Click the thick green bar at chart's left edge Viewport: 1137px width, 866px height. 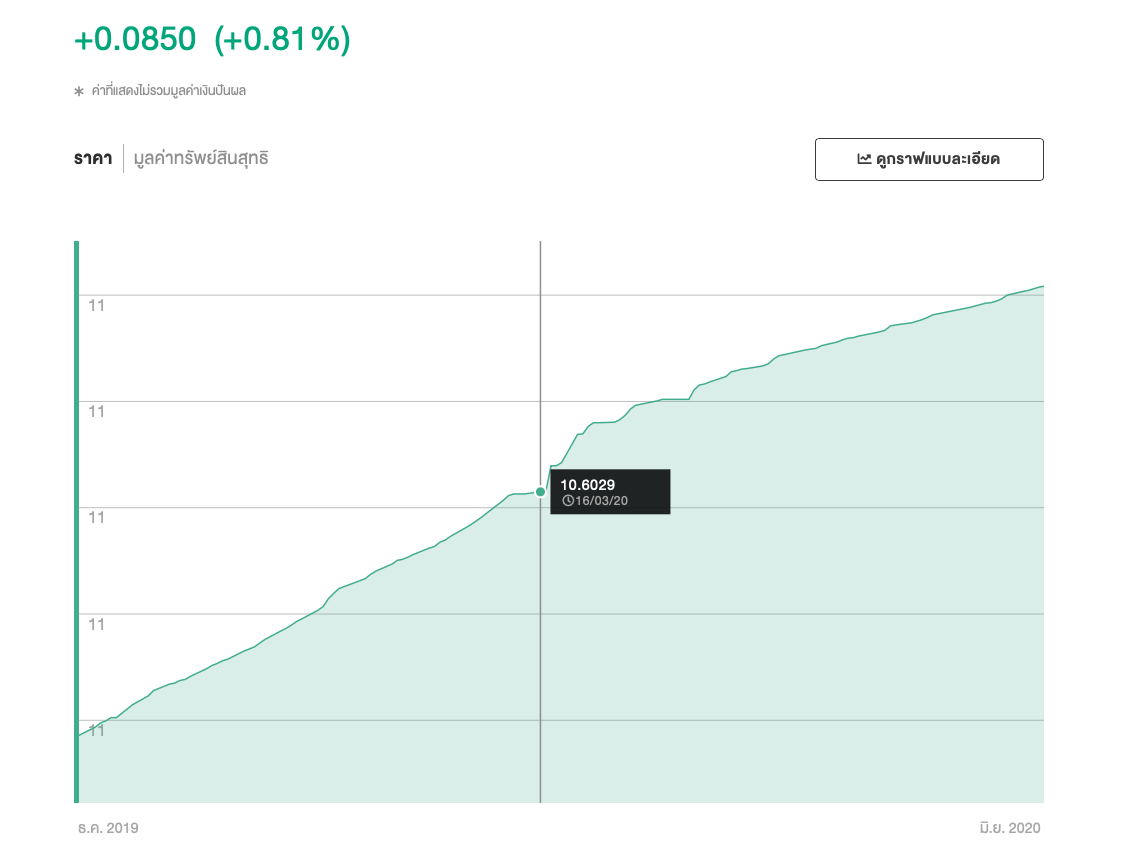(x=76, y=520)
